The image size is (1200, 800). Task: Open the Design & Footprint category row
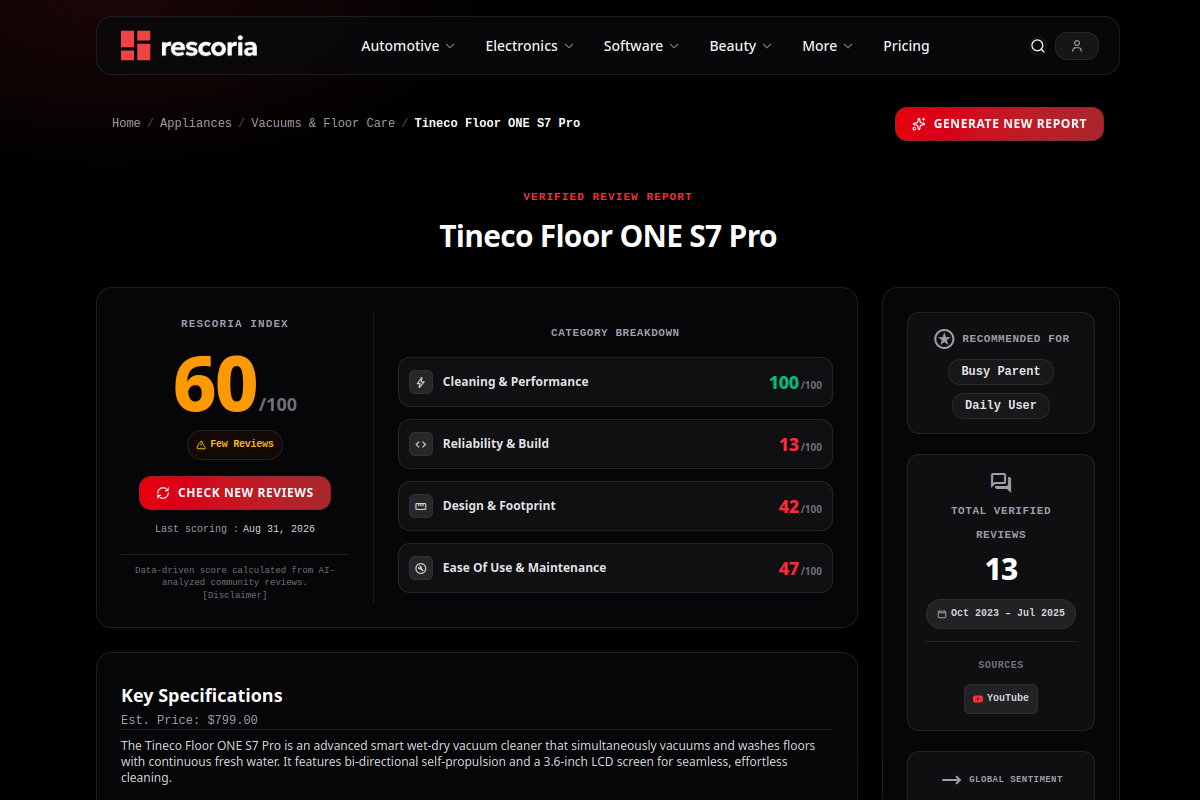pos(615,506)
